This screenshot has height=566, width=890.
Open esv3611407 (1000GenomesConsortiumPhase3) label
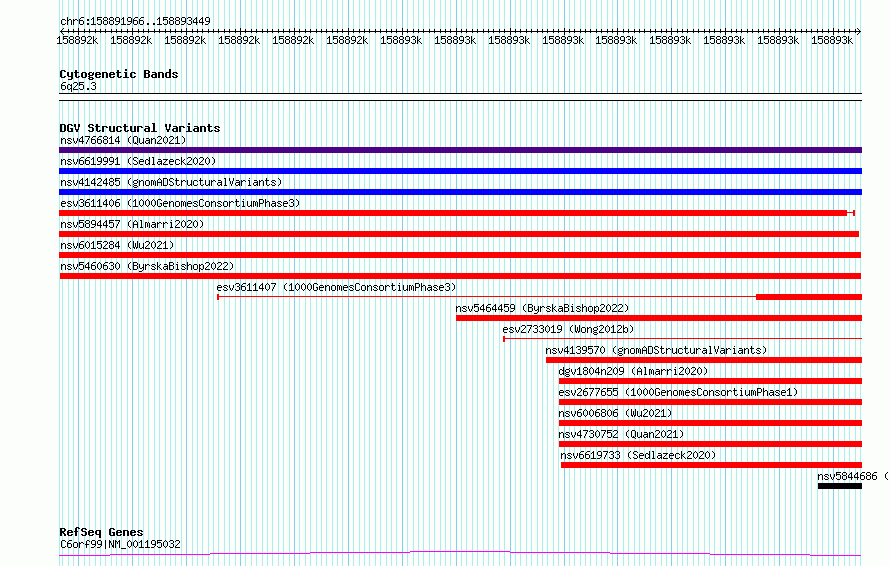[x=336, y=287]
